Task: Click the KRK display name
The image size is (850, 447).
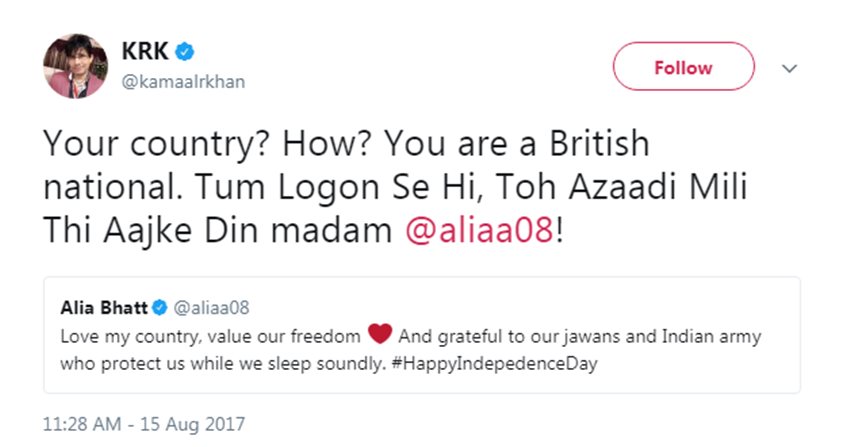Action: pos(144,52)
